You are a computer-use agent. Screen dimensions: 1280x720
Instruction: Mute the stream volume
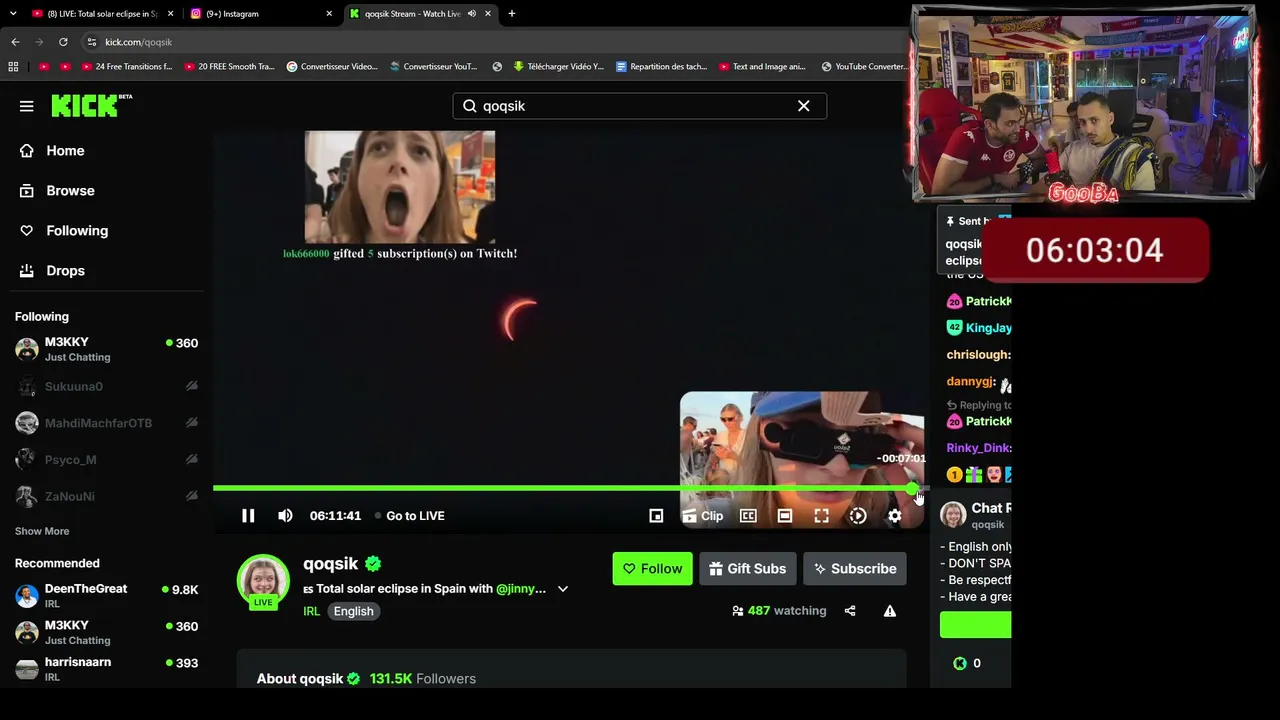[x=285, y=516]
